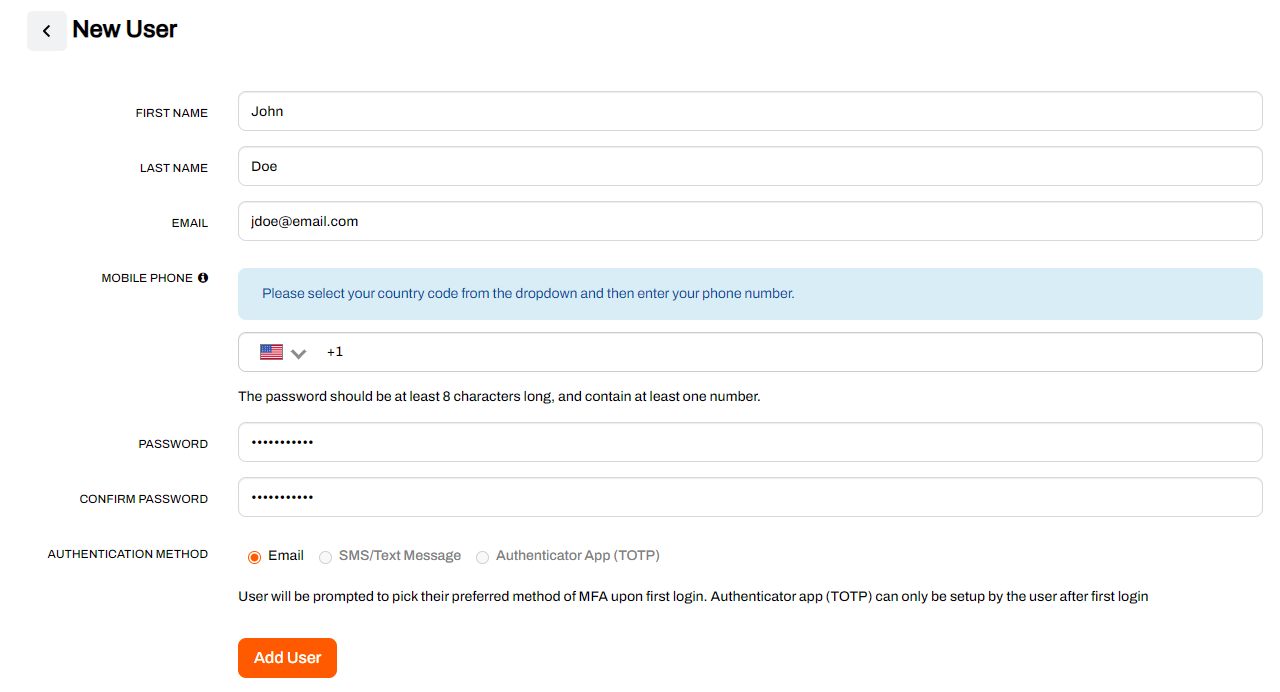Click the Add User button
The image size is (1280, 692).
tap(287, 658)
